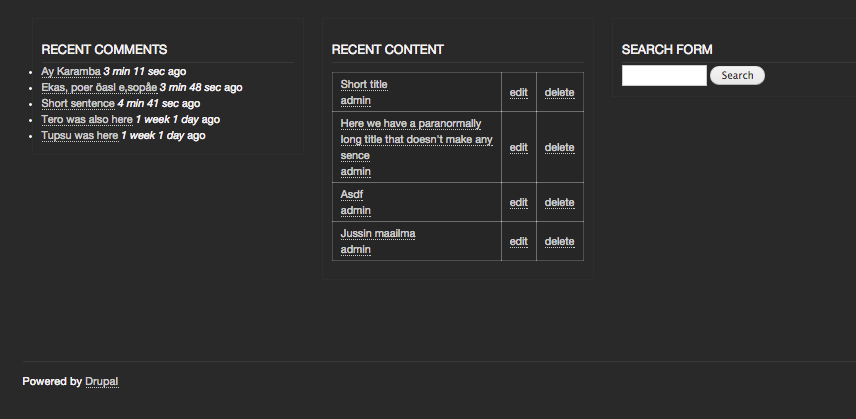Open the 'Jussin maailma' content link

tap(378, 234)
